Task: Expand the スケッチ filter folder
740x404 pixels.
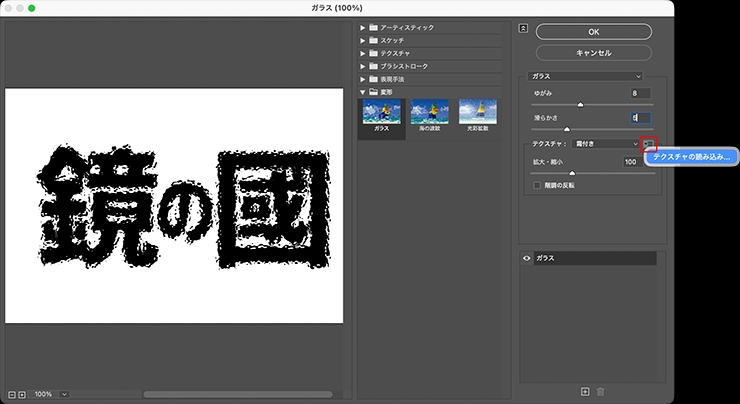Action: [364, 40]
